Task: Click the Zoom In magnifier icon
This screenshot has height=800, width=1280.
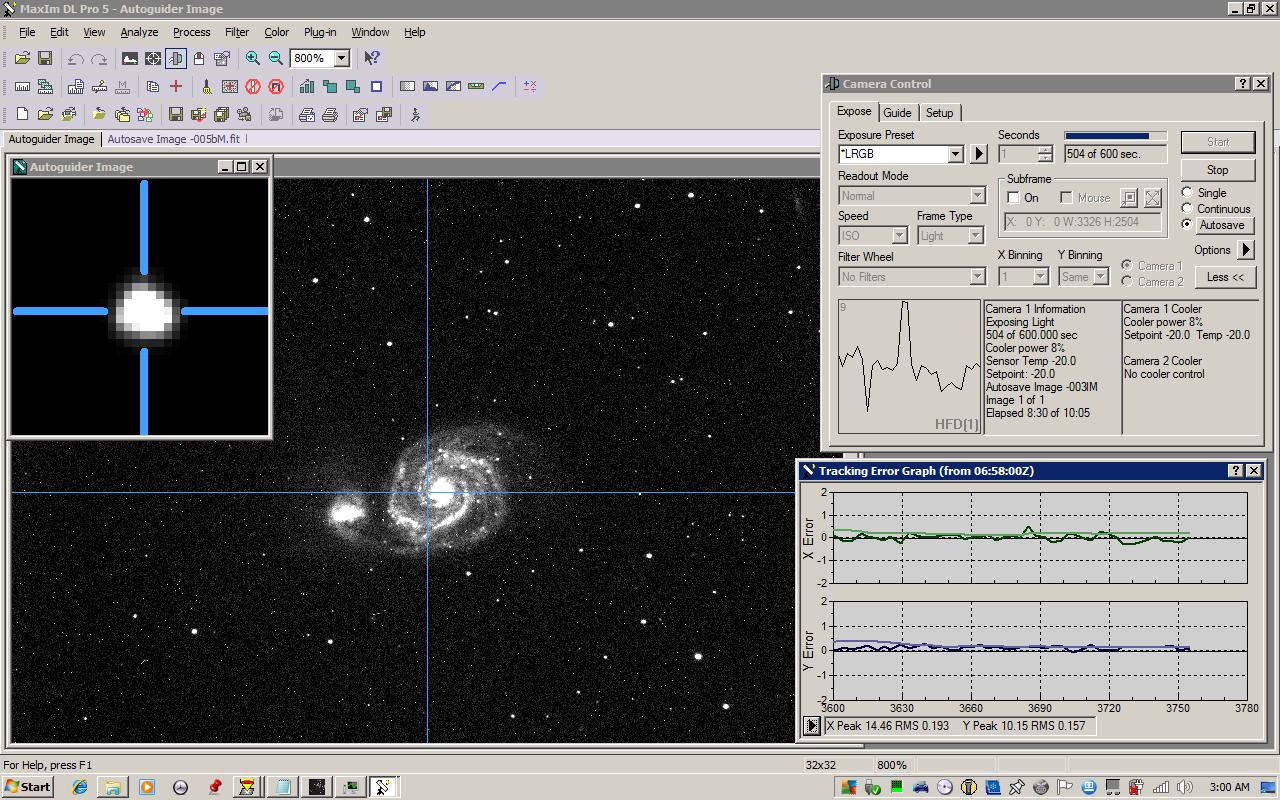Action: click(x=253, y=58)
